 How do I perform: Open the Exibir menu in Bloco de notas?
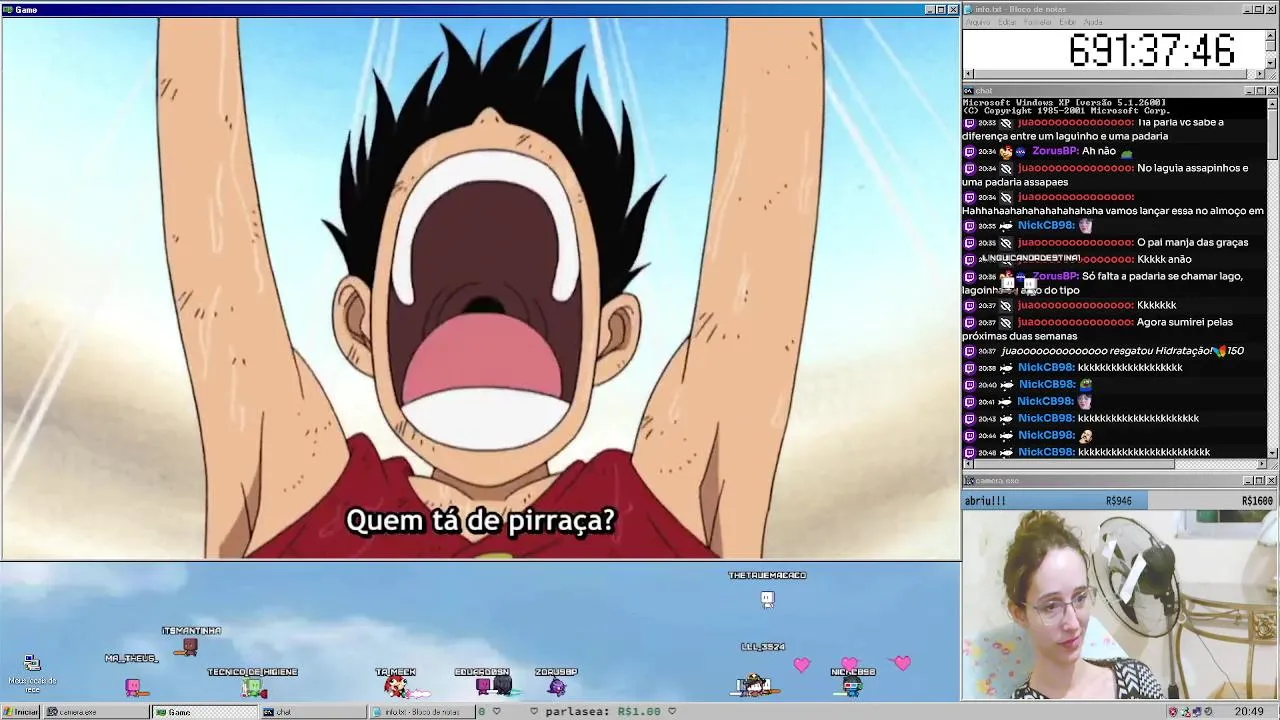(1067, 22)
